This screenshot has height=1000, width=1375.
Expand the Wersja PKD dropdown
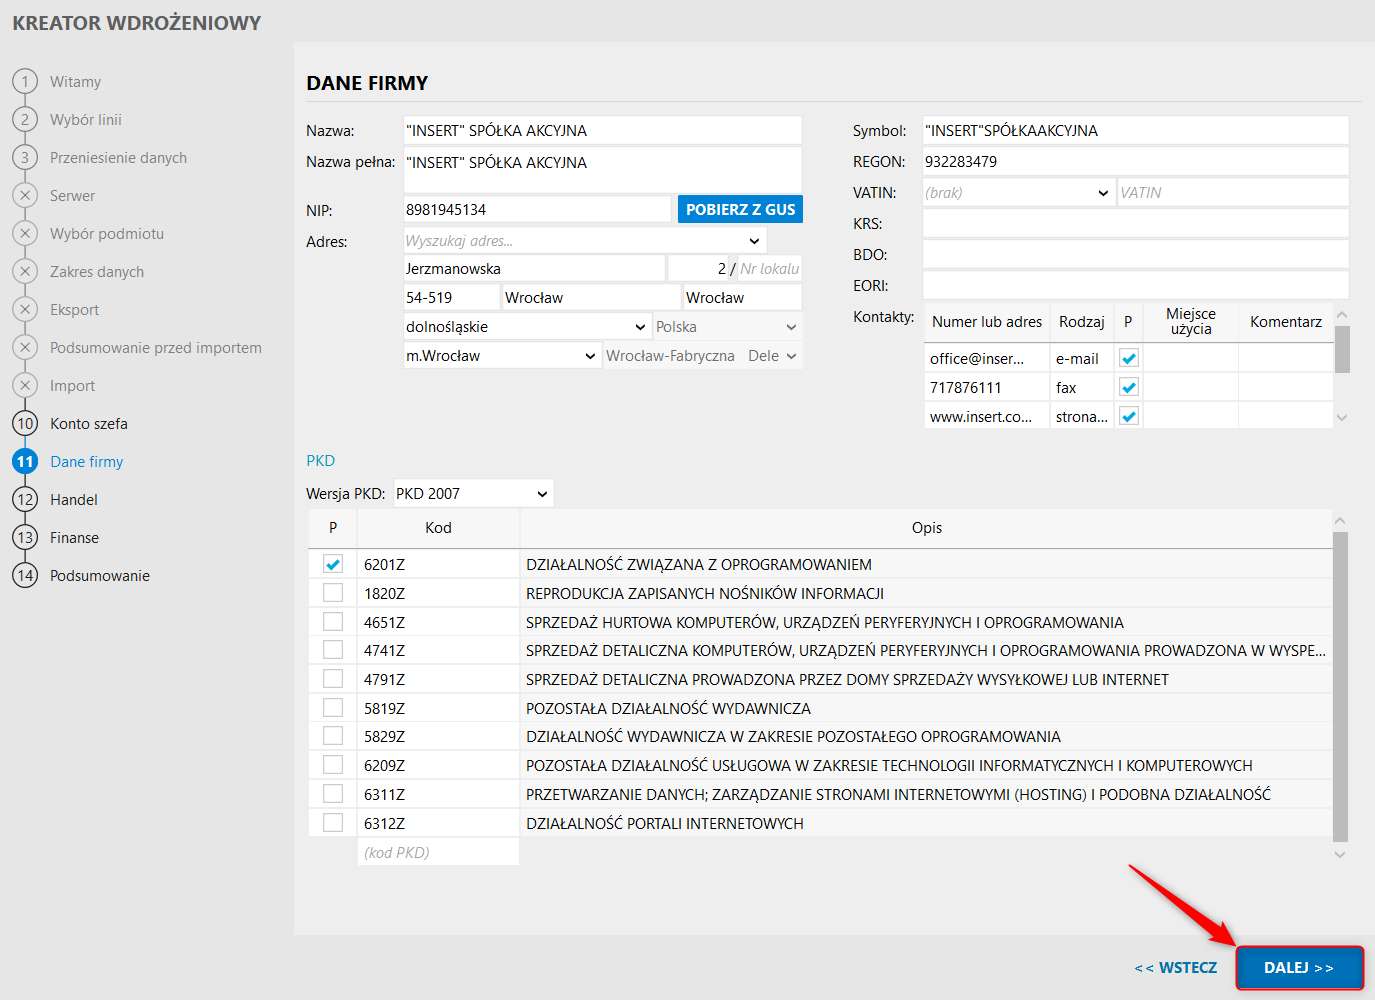pyautogui.click(x=542, y=493)
